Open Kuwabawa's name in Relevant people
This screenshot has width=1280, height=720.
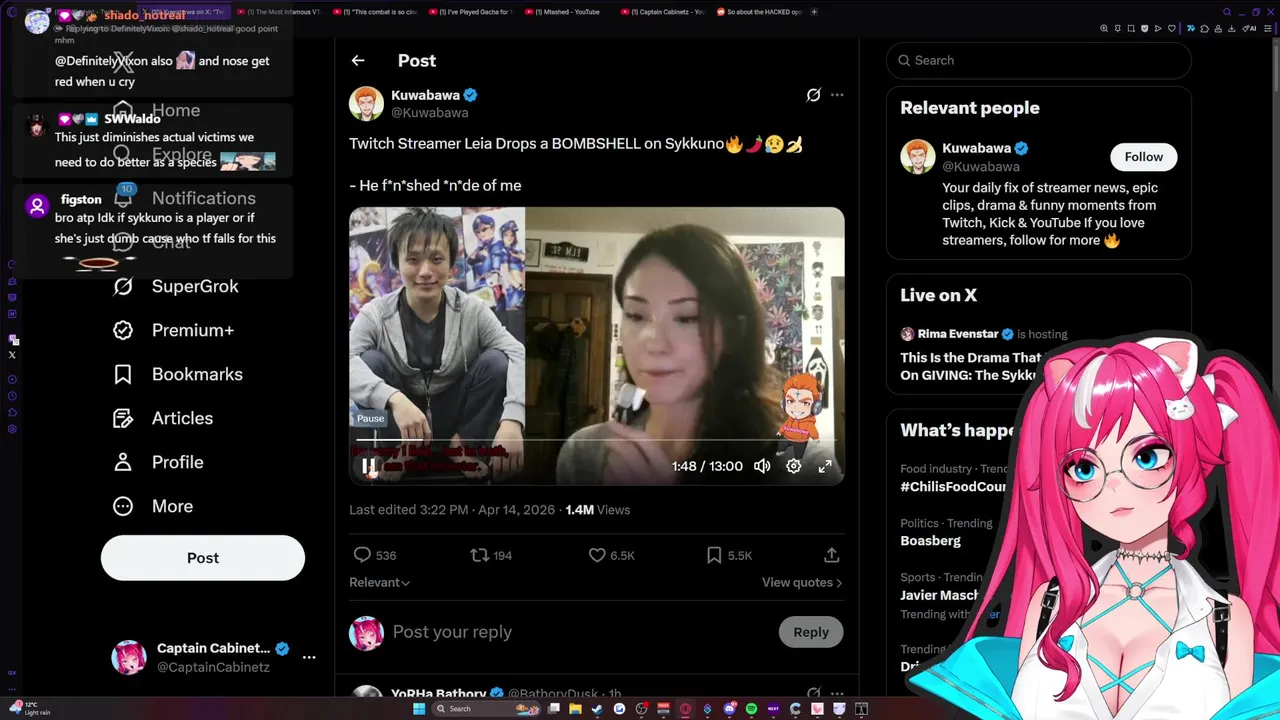coord(976,148)
